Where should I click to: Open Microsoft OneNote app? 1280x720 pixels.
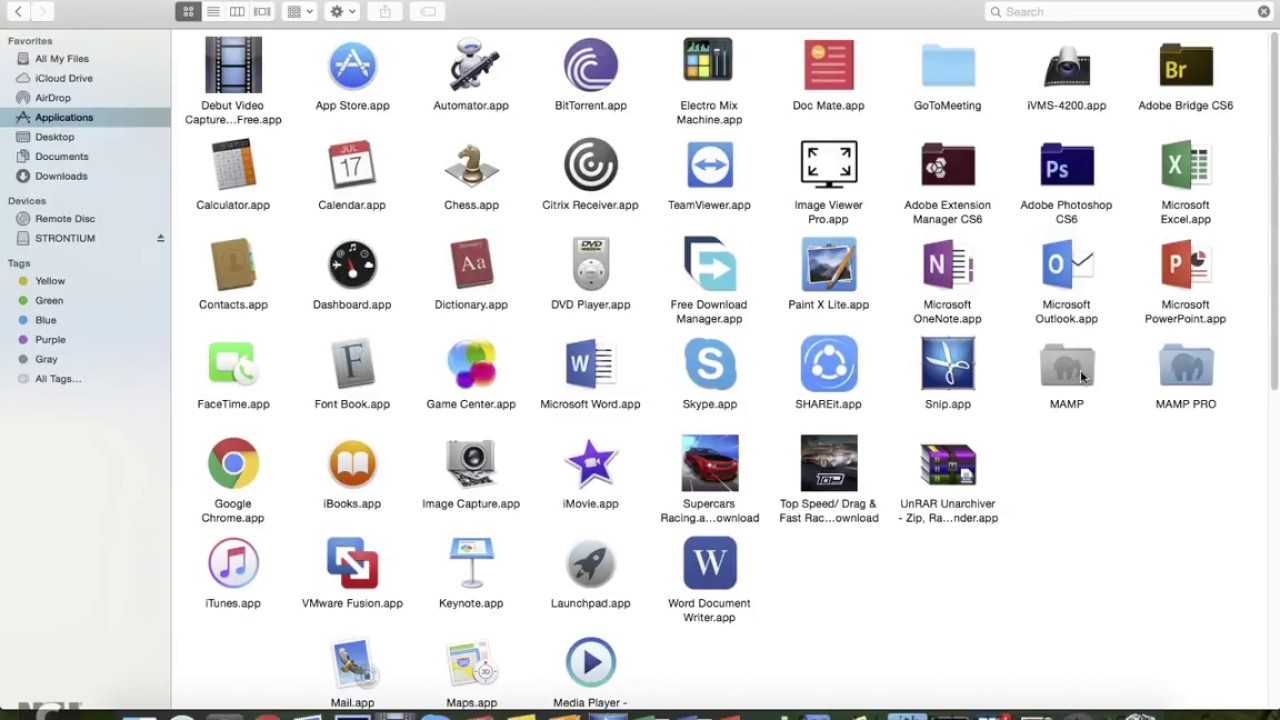[x=947, y=265]
